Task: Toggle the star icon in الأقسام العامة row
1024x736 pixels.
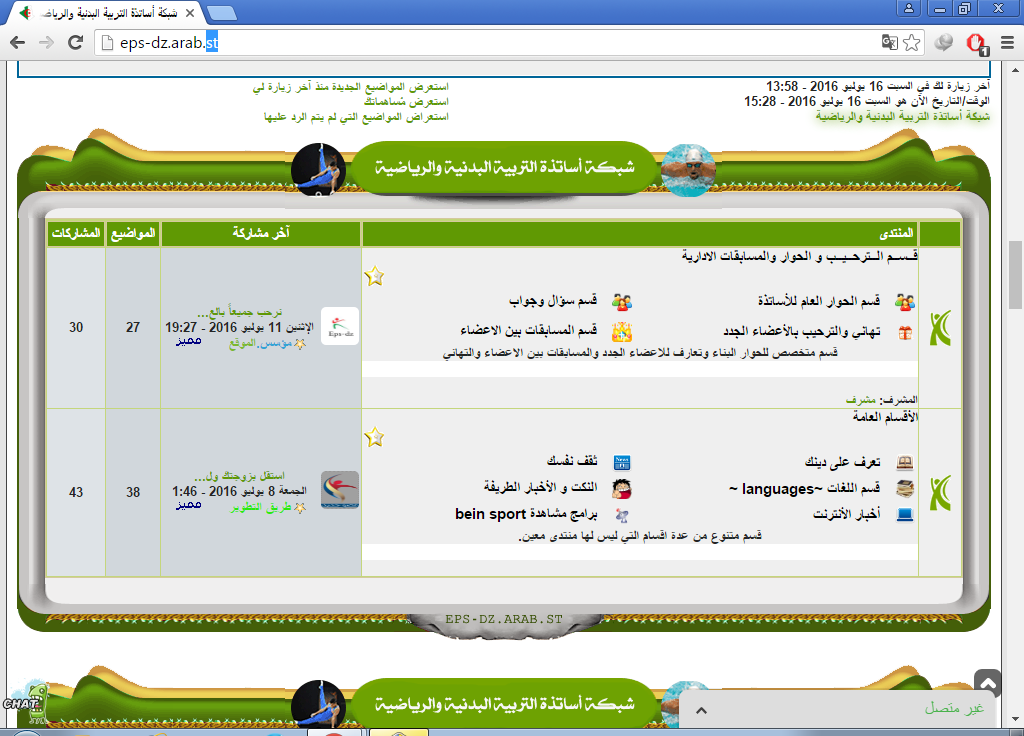Action: [374, 436]
